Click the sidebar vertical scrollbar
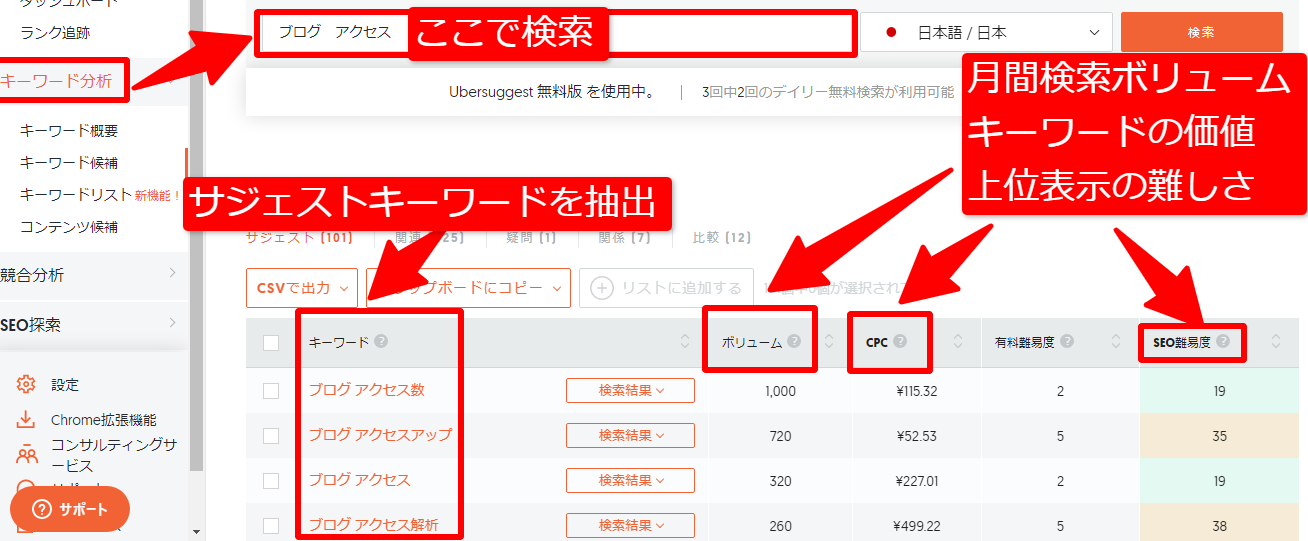Screen dimensions: 1308x541 (196, 235)
